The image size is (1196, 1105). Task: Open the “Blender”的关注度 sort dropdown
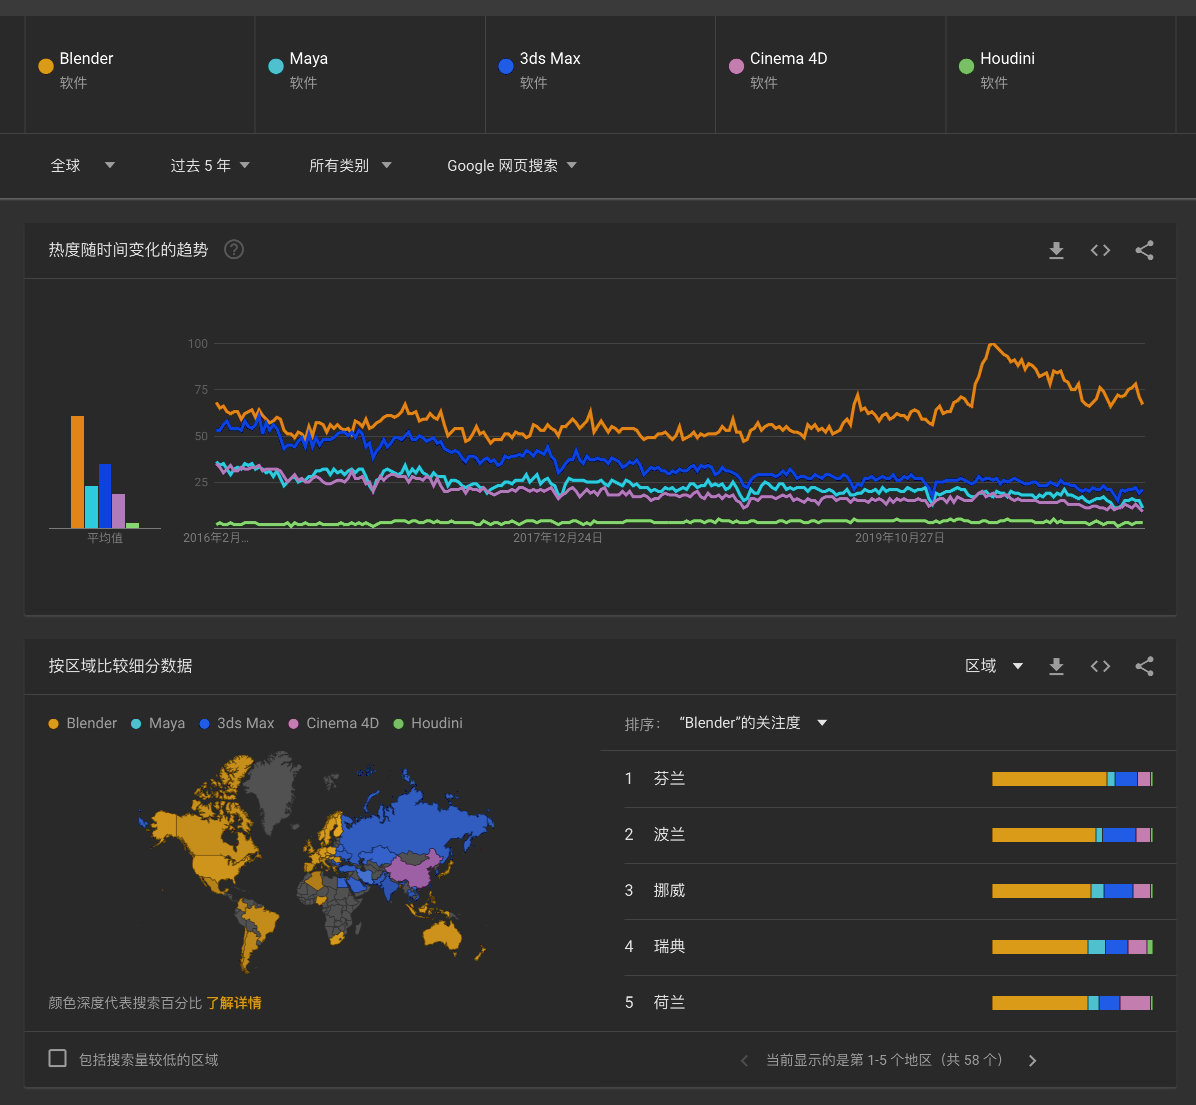pos(753,723)
